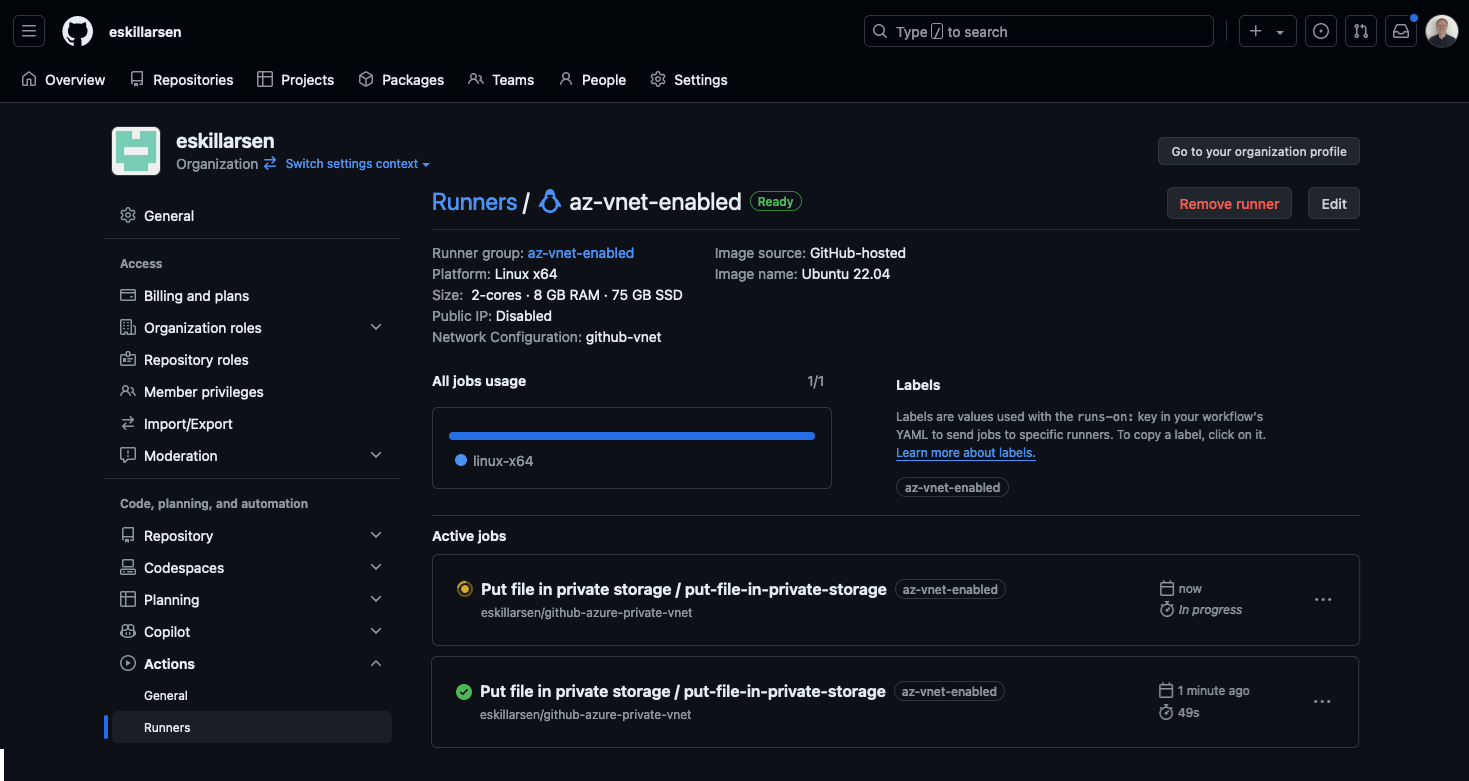Open Billing and plans in sidebar
Image resolution: width=1469 pixels, height=781 pixels.
(x=252, y=296)
